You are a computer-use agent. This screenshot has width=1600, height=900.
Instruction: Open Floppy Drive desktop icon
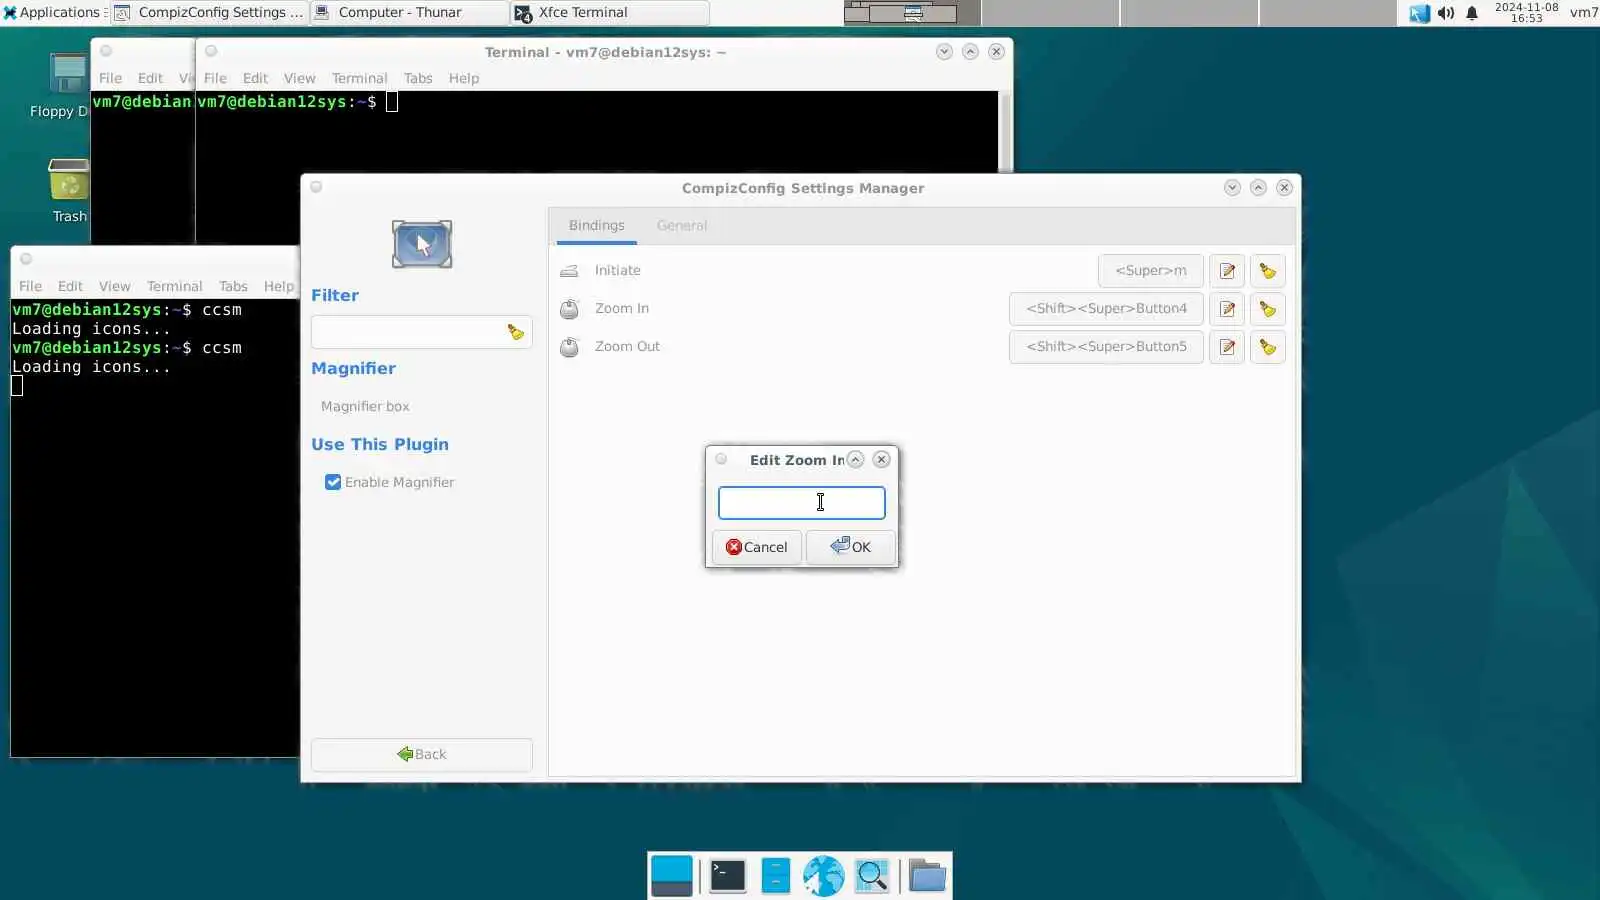[68, 85]
